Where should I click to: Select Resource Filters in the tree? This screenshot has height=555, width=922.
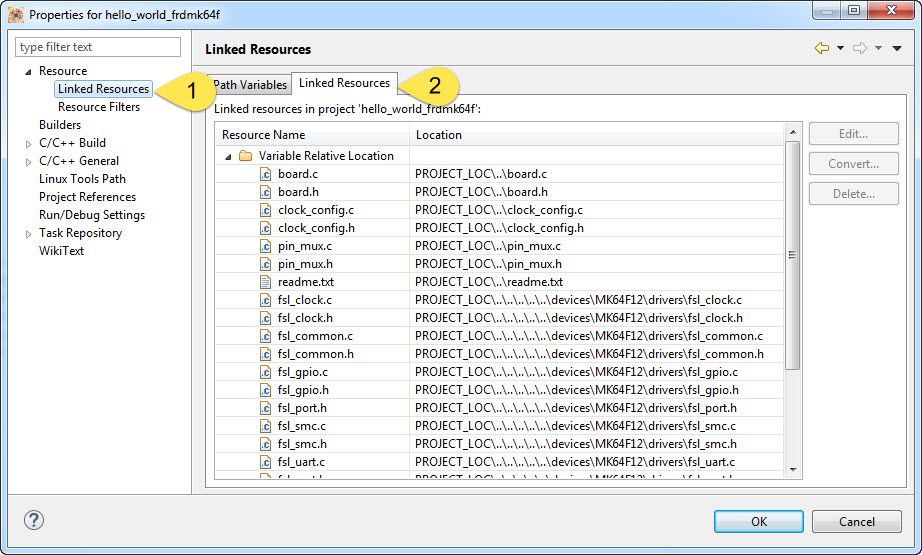pos(99,107)
